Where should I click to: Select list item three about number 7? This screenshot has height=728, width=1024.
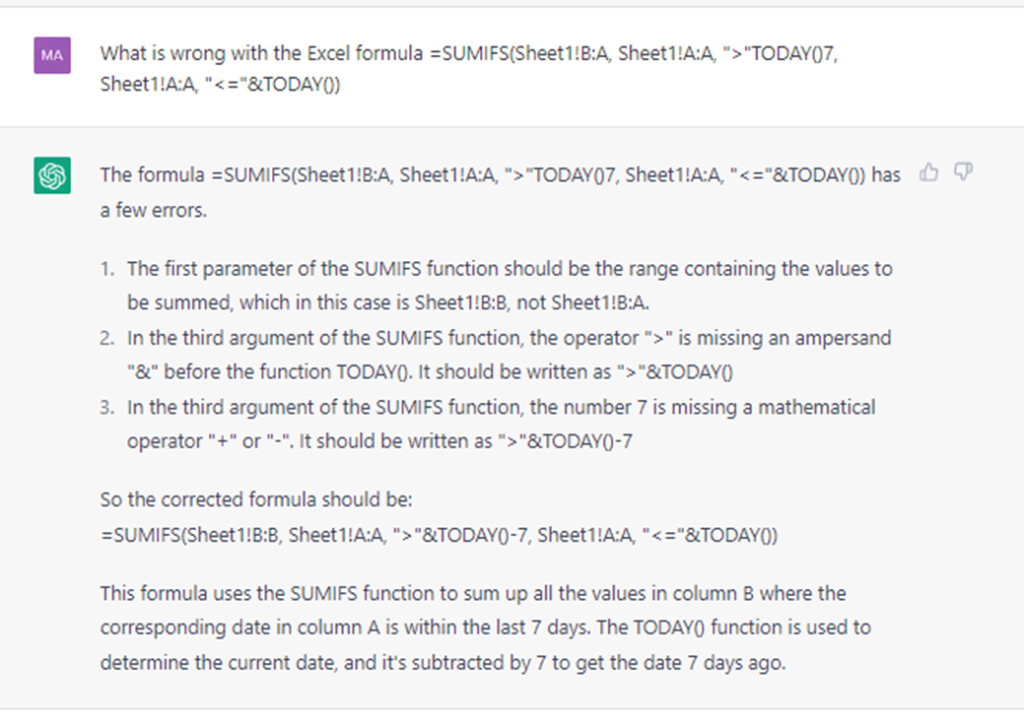coord(501,424)
